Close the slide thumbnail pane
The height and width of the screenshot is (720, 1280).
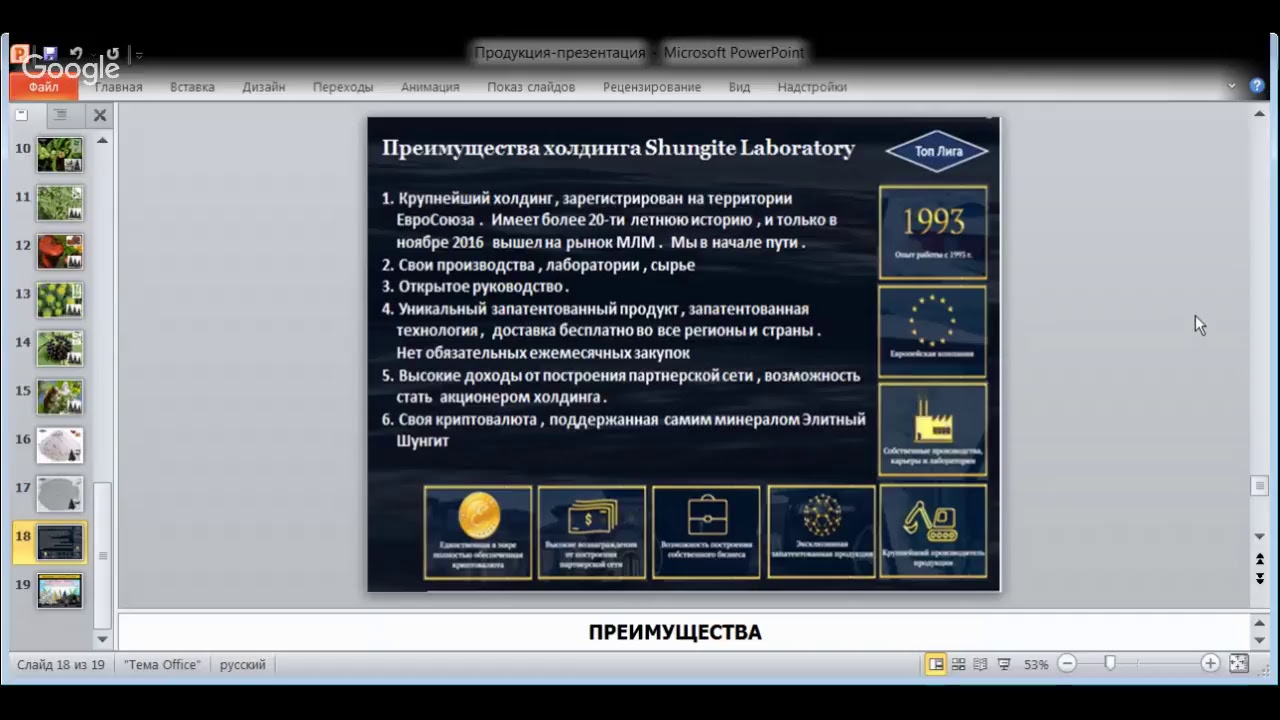tap(100, 115)
